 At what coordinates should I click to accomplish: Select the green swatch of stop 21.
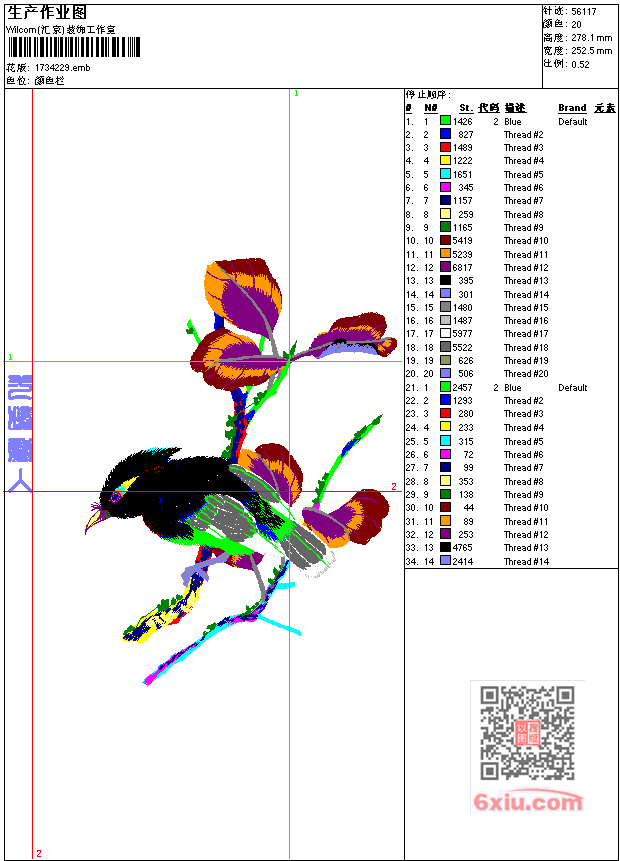click(445, 387)
